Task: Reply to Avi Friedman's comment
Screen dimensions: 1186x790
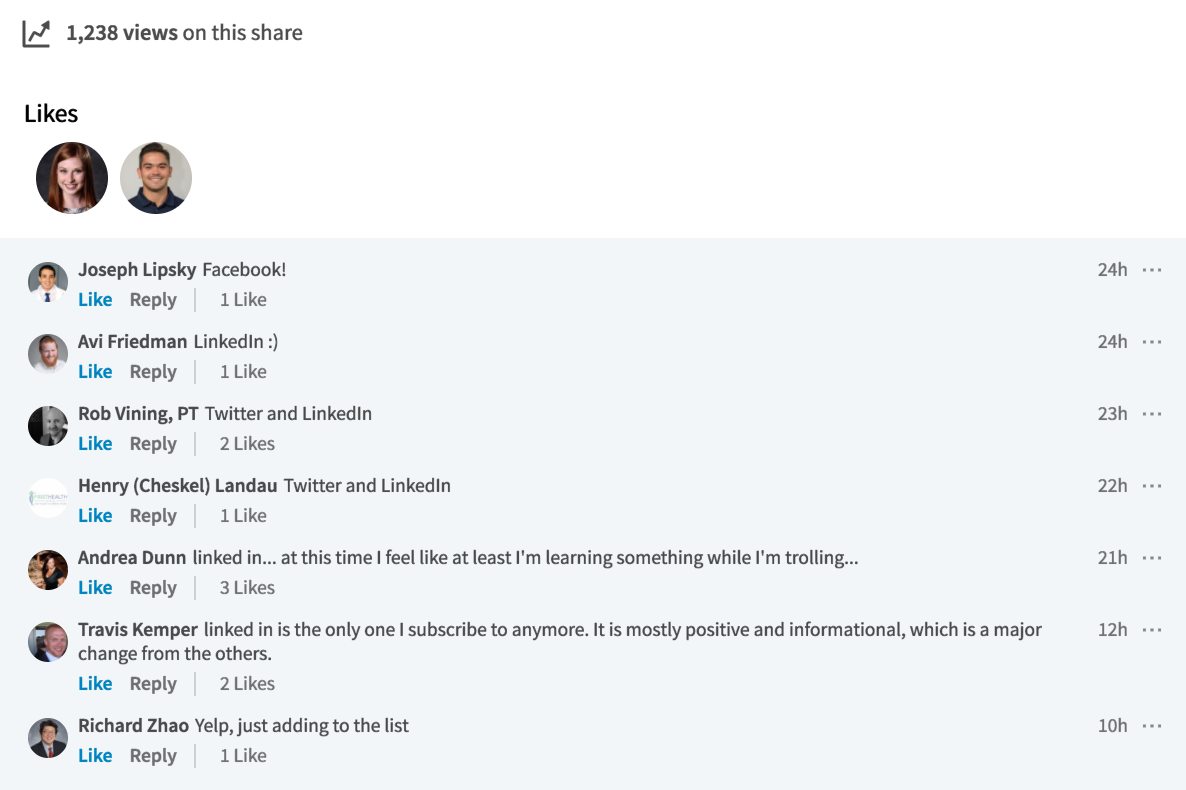Action: tap(153, 372)
